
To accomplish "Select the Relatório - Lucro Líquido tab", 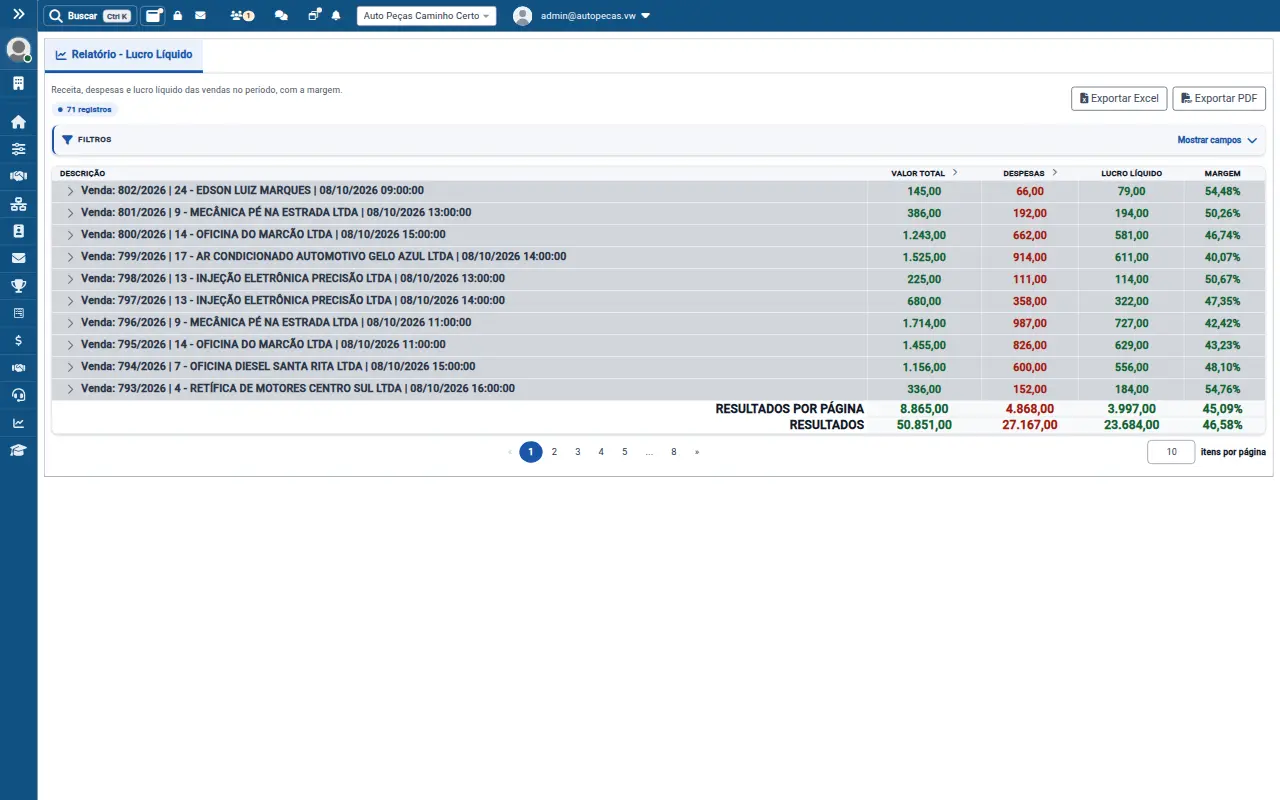I will pos(124,55).
